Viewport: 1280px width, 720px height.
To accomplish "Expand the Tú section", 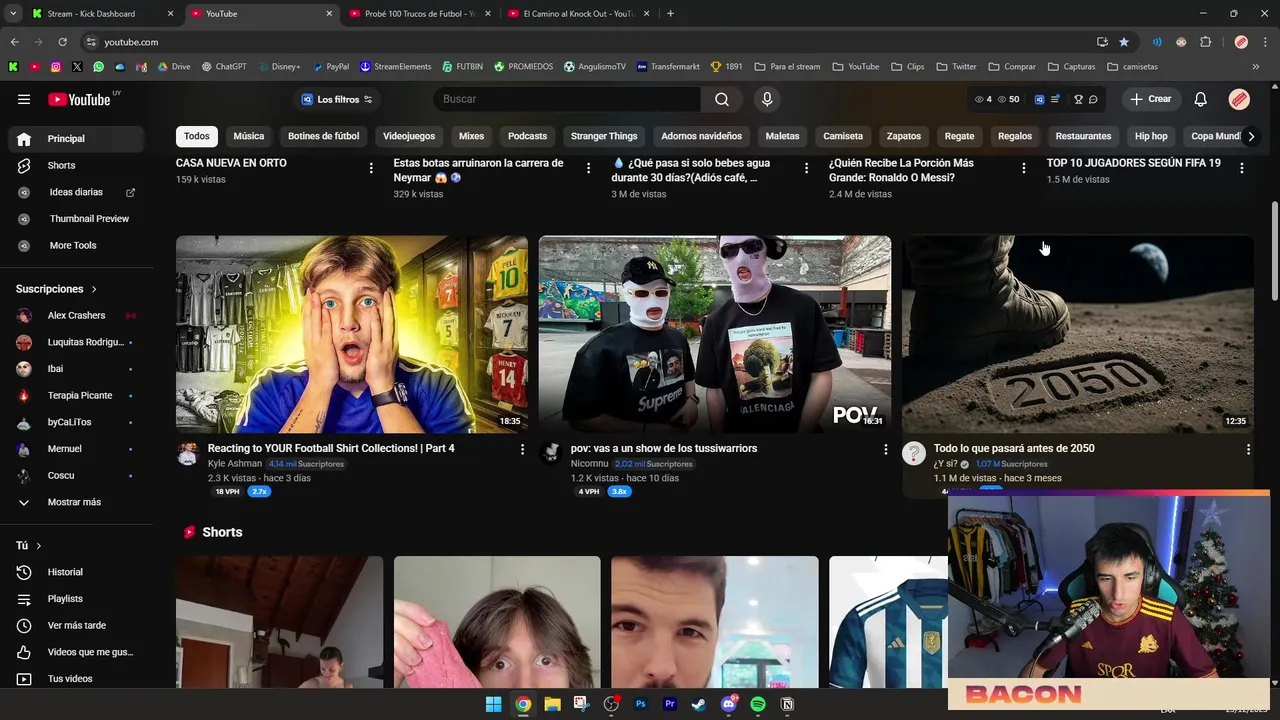I will (29, 545).
